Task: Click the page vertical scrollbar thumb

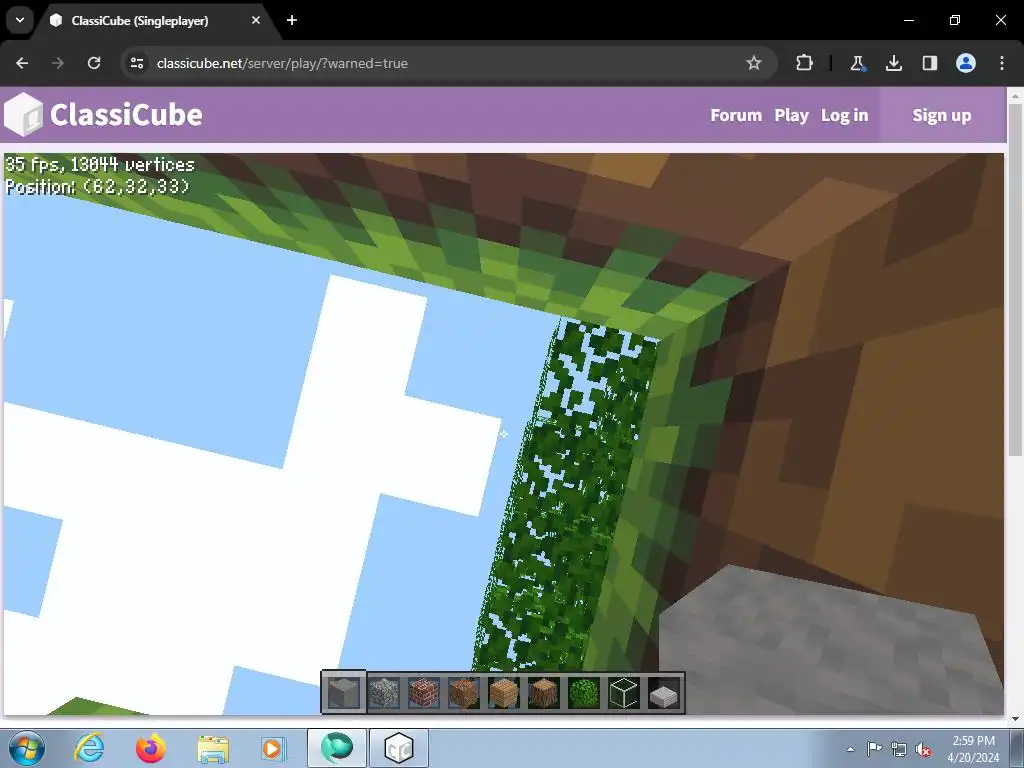Action: click(x=1015, y=280)
